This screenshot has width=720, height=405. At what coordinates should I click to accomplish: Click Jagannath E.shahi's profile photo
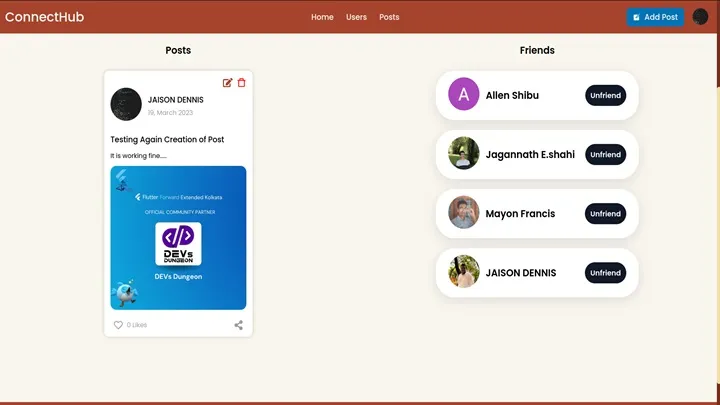click(x=463, y=154)
